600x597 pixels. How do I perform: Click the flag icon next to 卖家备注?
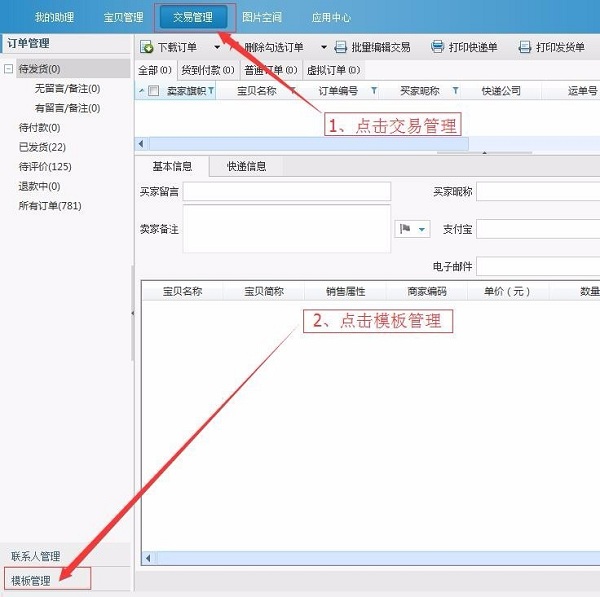pos(406,229)
